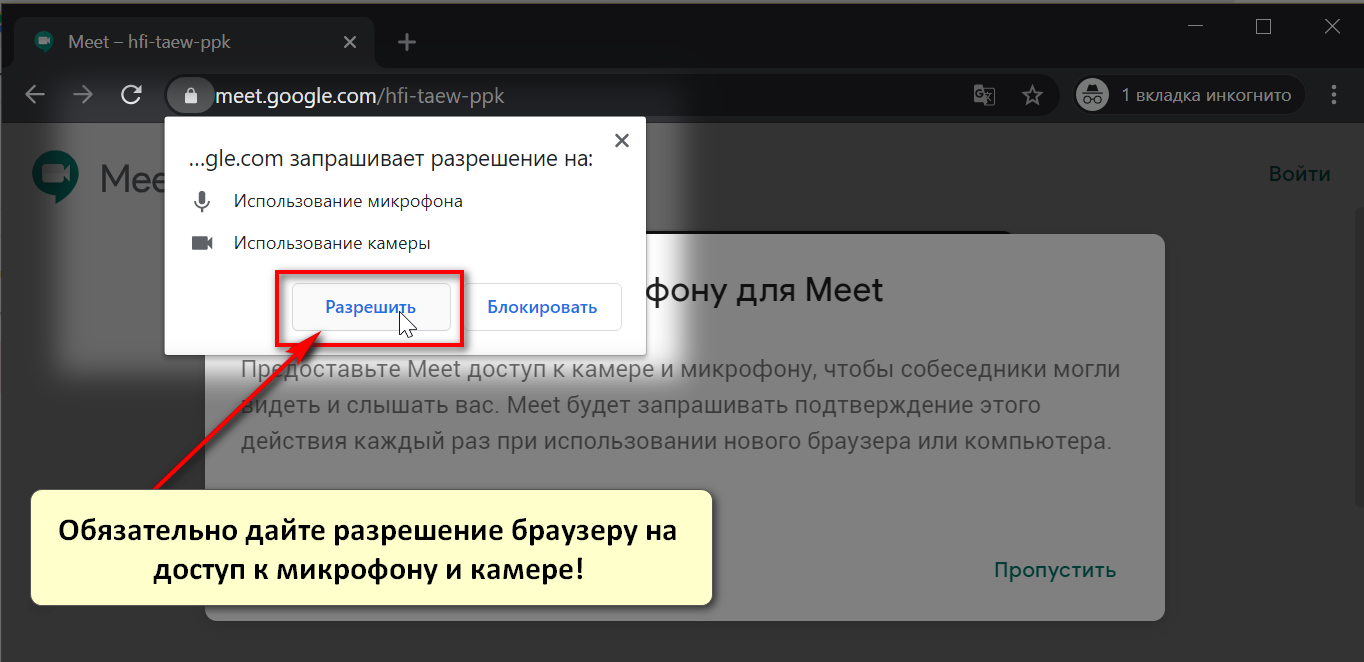Image resolution: width=1364 pixels, height=662 pixels.
Task: Maximize the Chrome window
Action: click(x=1264, y=27)
